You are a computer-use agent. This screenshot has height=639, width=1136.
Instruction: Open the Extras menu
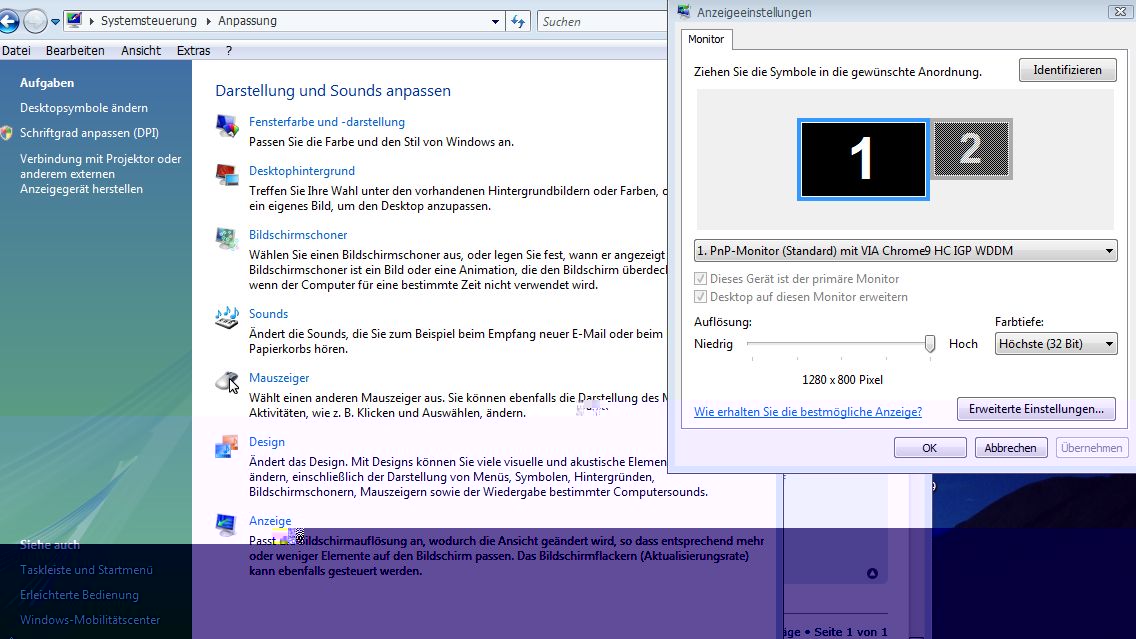tap(193, 50)
